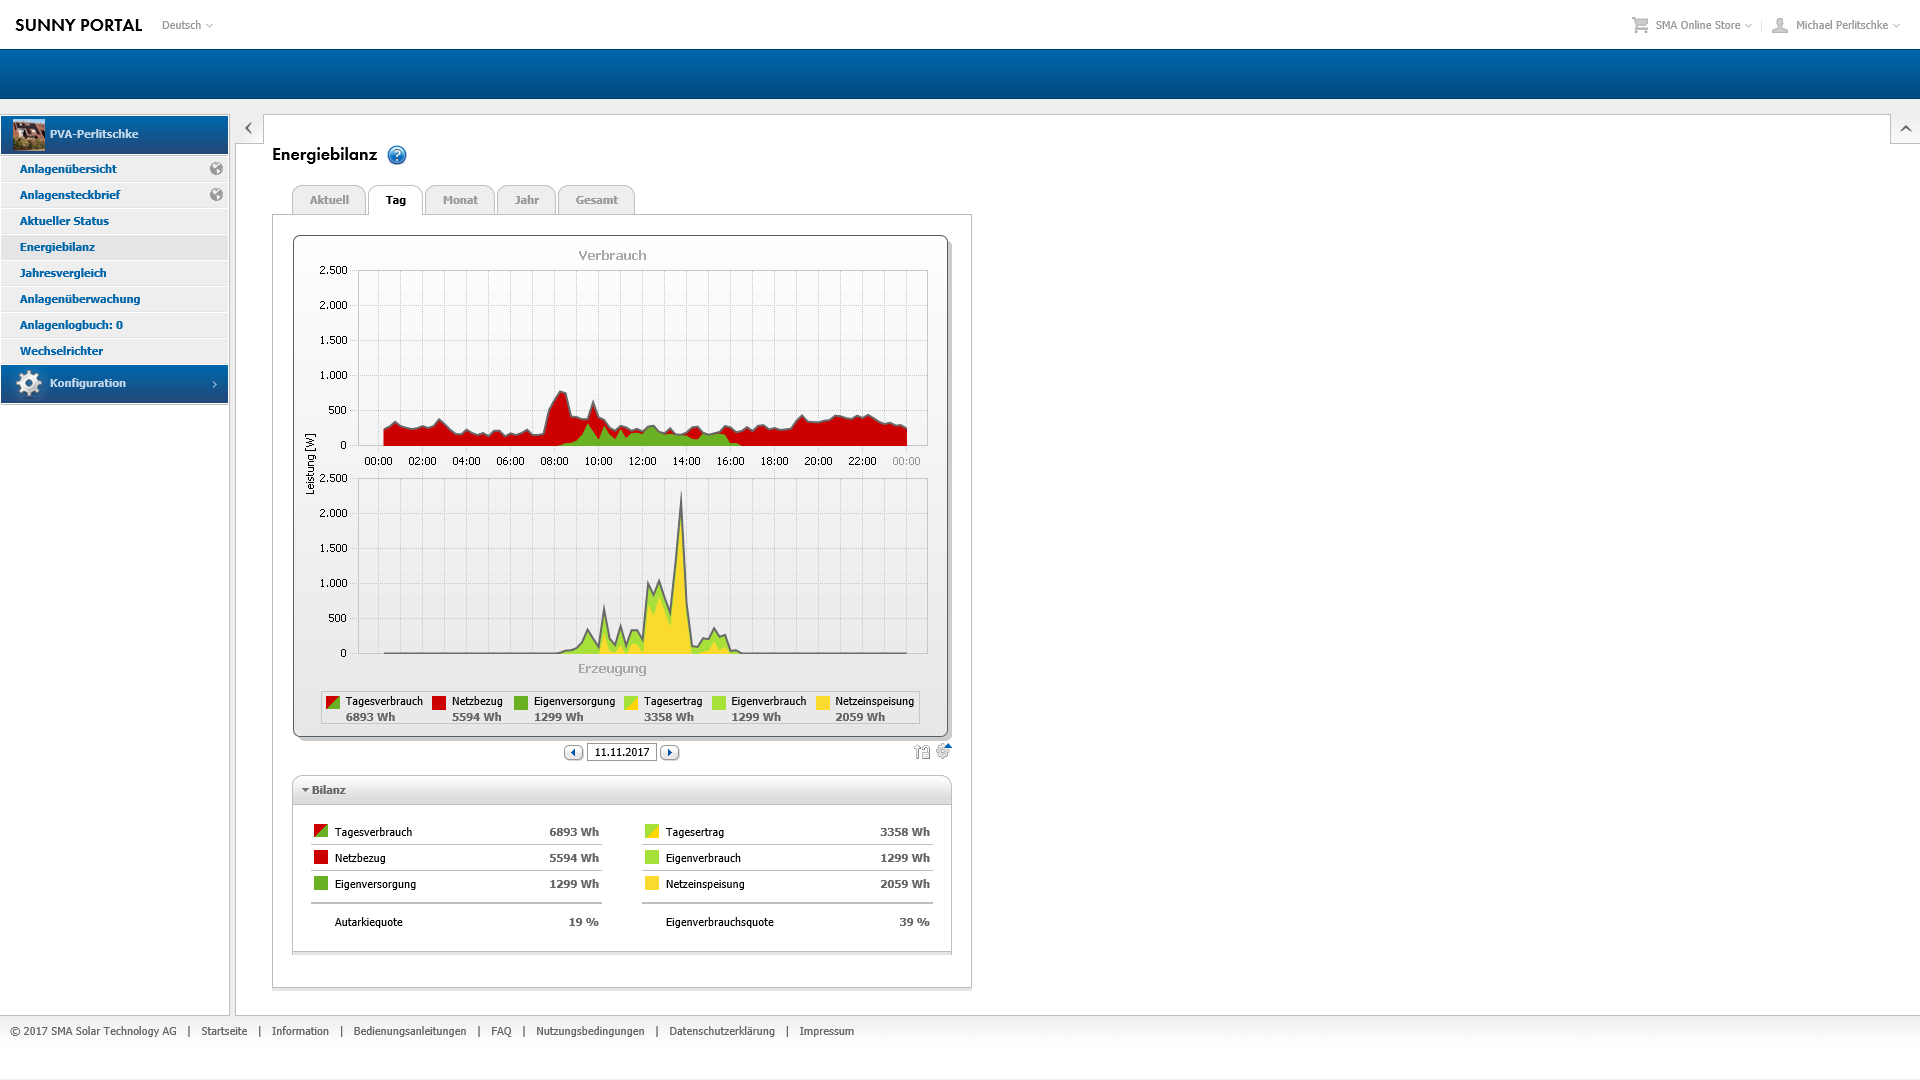The width and height of the screenshot is (1920, 1080).
Task: Open the Deutsch language dropdown
Action: pyautogui.click(x=187, y=25)
